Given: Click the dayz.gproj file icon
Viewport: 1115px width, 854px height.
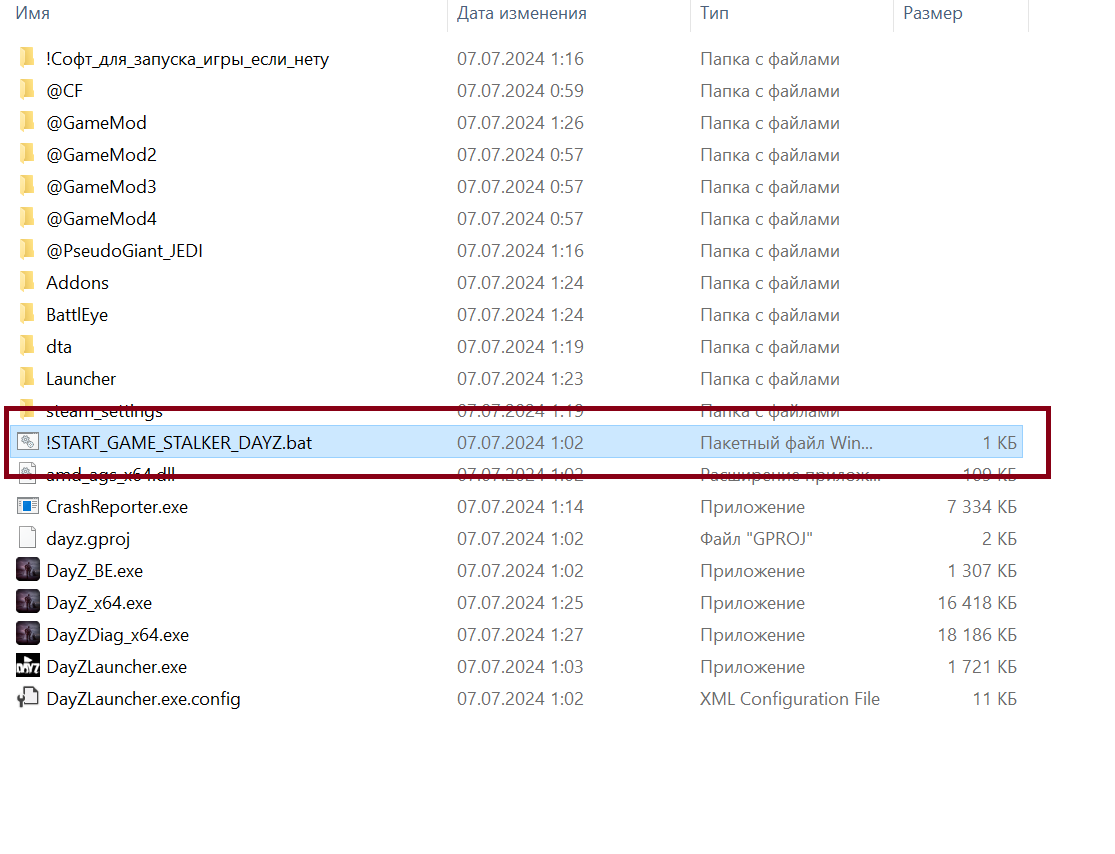Looking at the screenshot, I should [28, 539].
